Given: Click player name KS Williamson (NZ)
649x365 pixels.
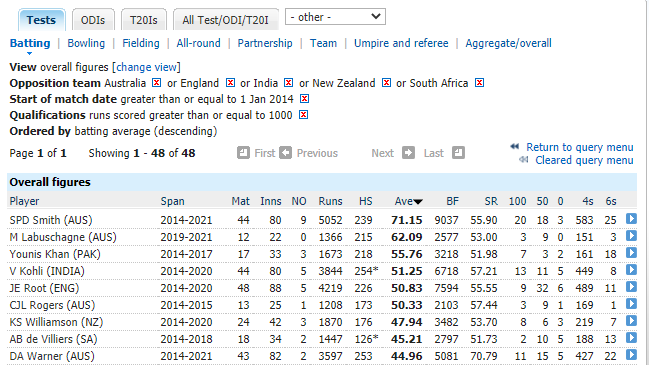Looking at the screenshot, I should [x=56, y=322].
